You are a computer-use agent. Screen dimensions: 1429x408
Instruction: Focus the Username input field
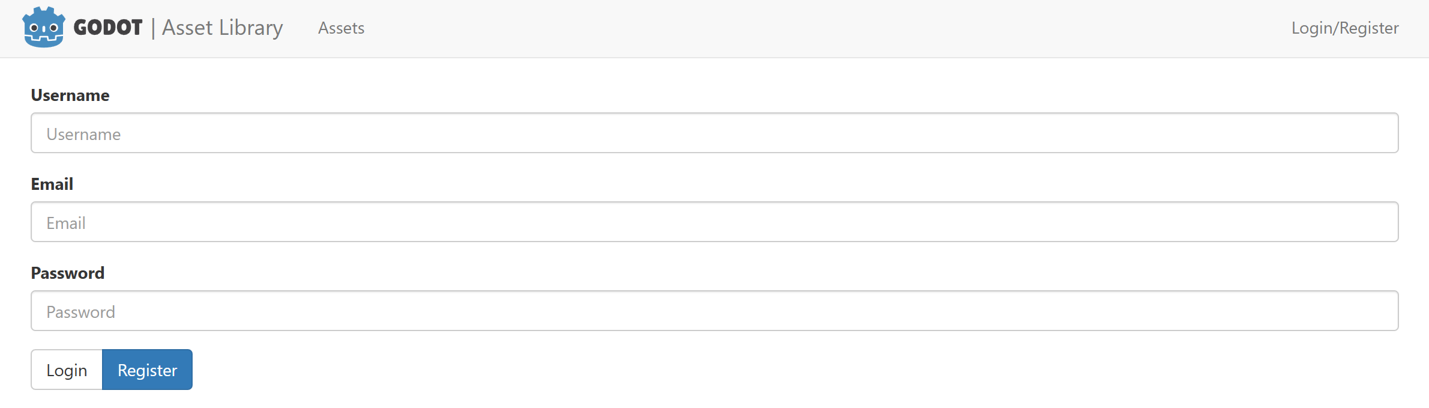click(714, 133)
